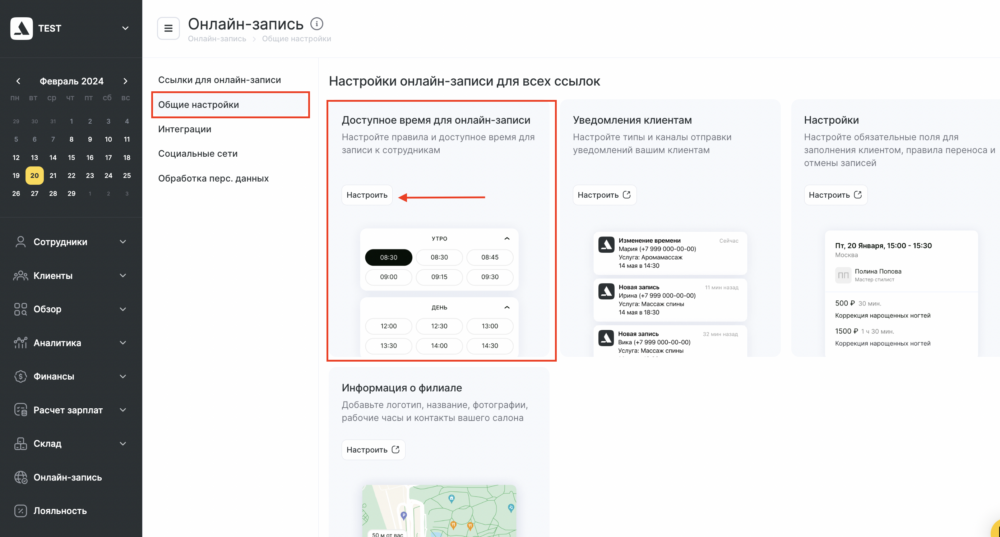Viewport: 1000px width, 537px height.
Task: Select the 13:00 time slot
Action: pos(490,326)
